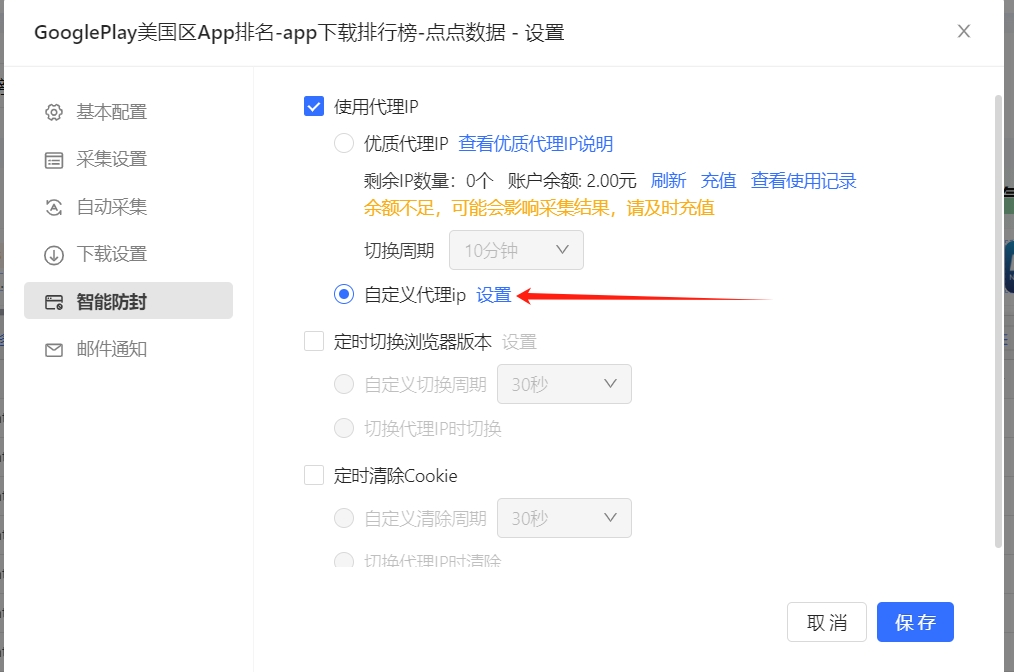Open the 自定义切换周期 30秒 dropdown
Screen dimensions: 1014x672
(x=564, y=384)
